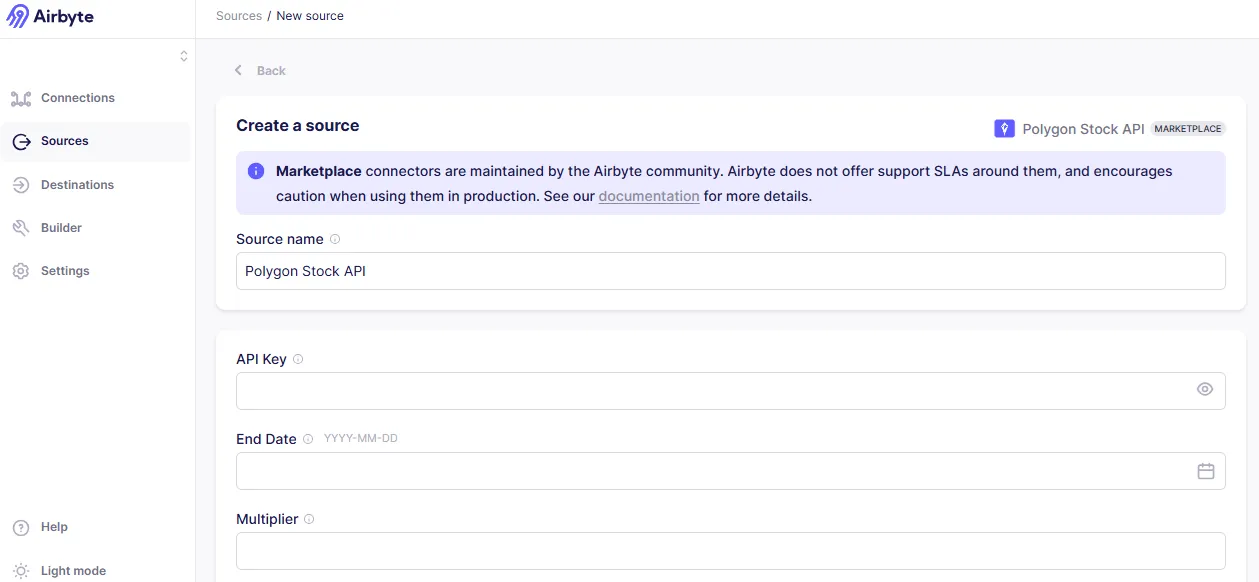Click the YYYY-MM-DD format hint
1259x582 pixels.
[x=361, y=439]
